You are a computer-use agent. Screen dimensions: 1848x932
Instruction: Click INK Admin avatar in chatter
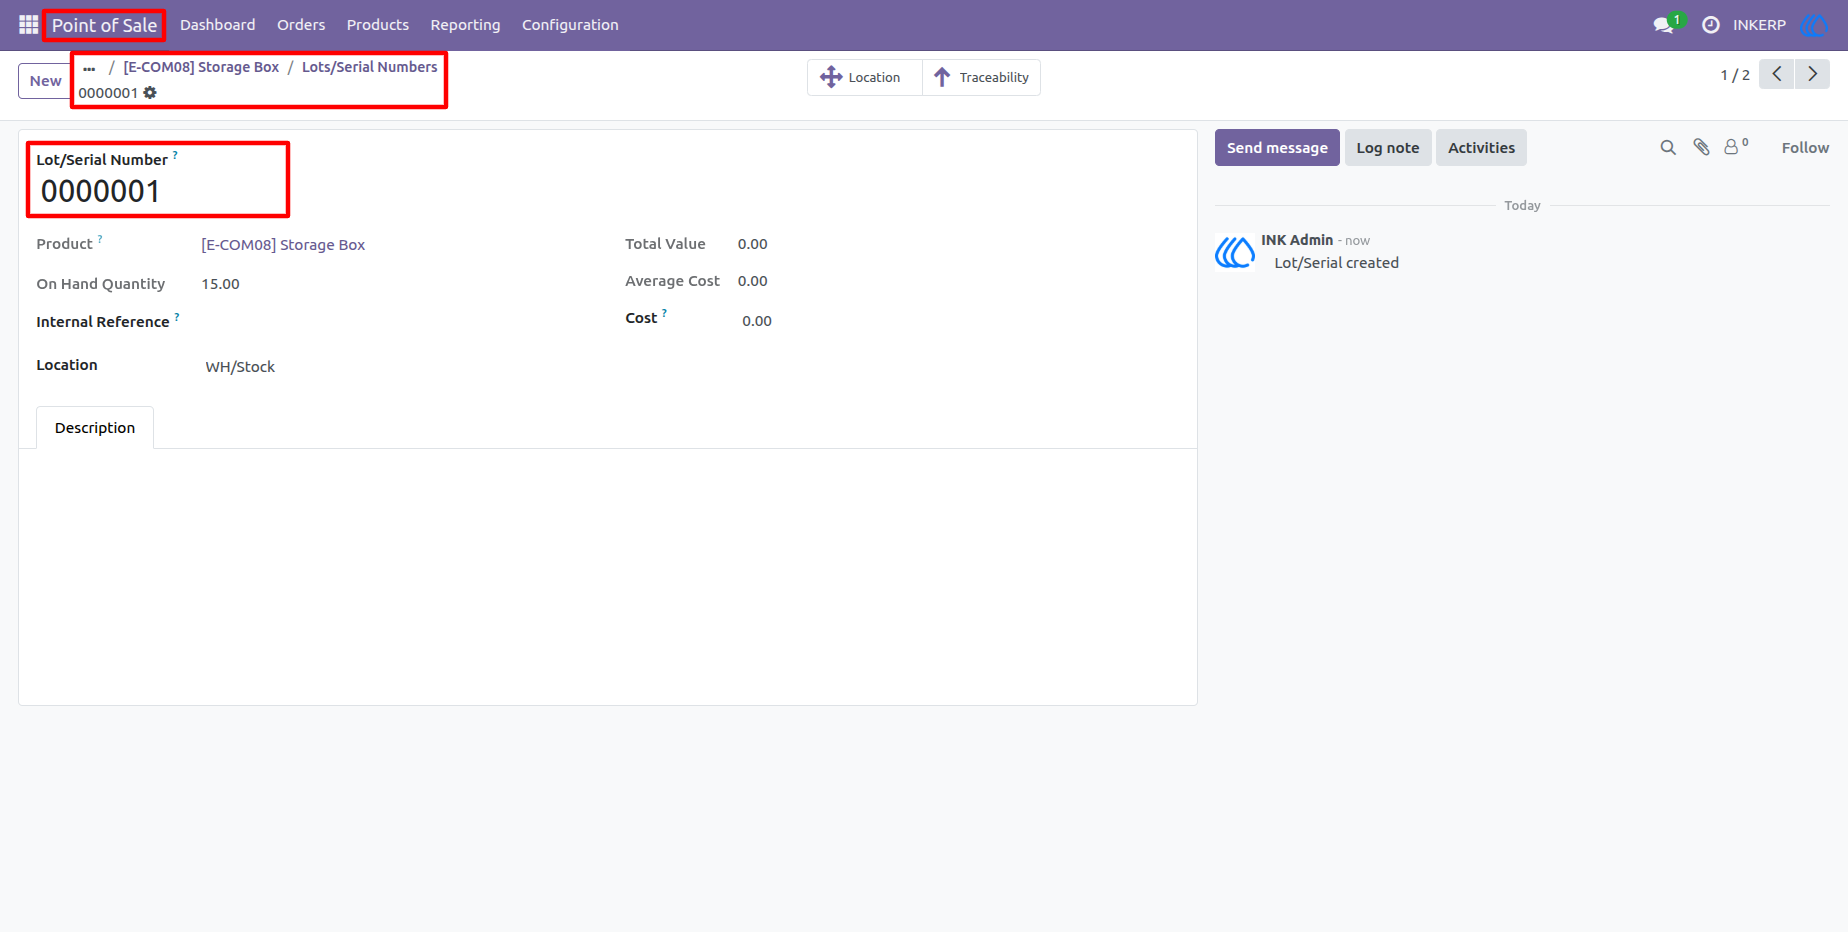pos(1235,252)
